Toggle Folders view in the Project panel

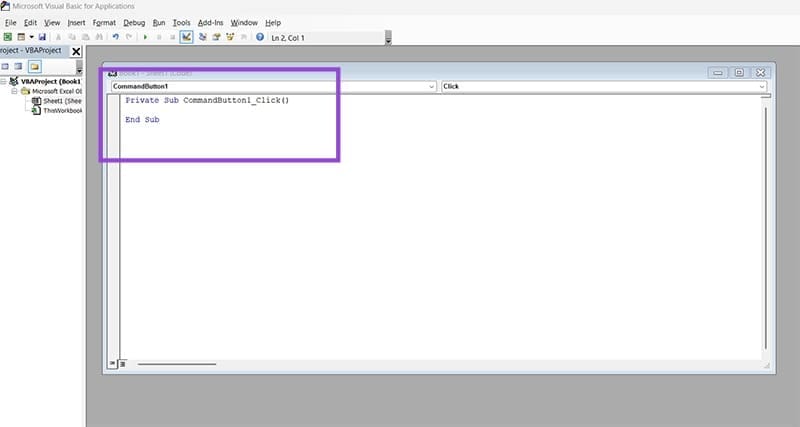tap(34, 66)
